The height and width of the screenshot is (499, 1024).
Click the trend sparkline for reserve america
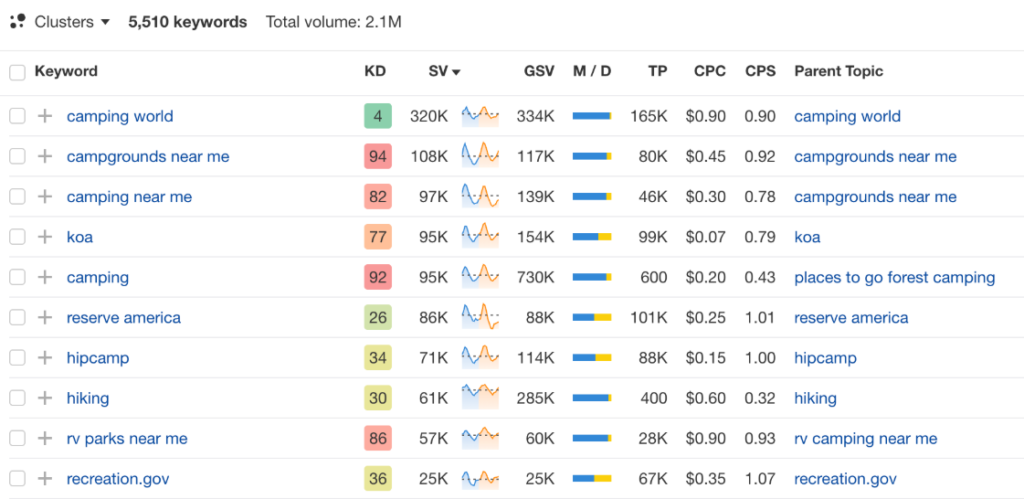tap(480, 317)
